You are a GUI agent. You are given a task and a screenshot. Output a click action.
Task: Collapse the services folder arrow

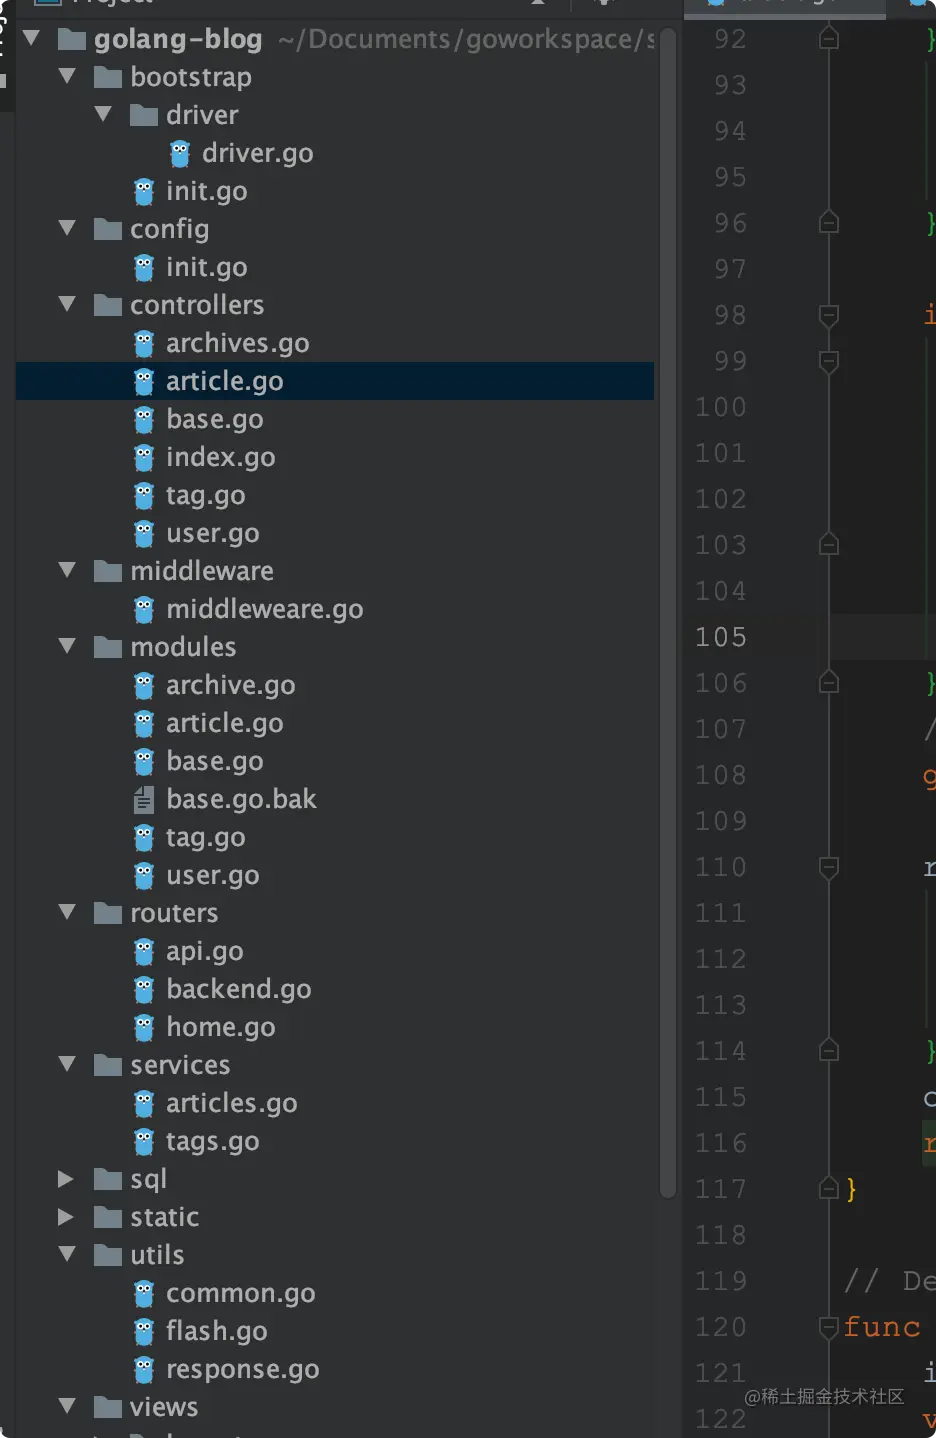(67, 1064)
